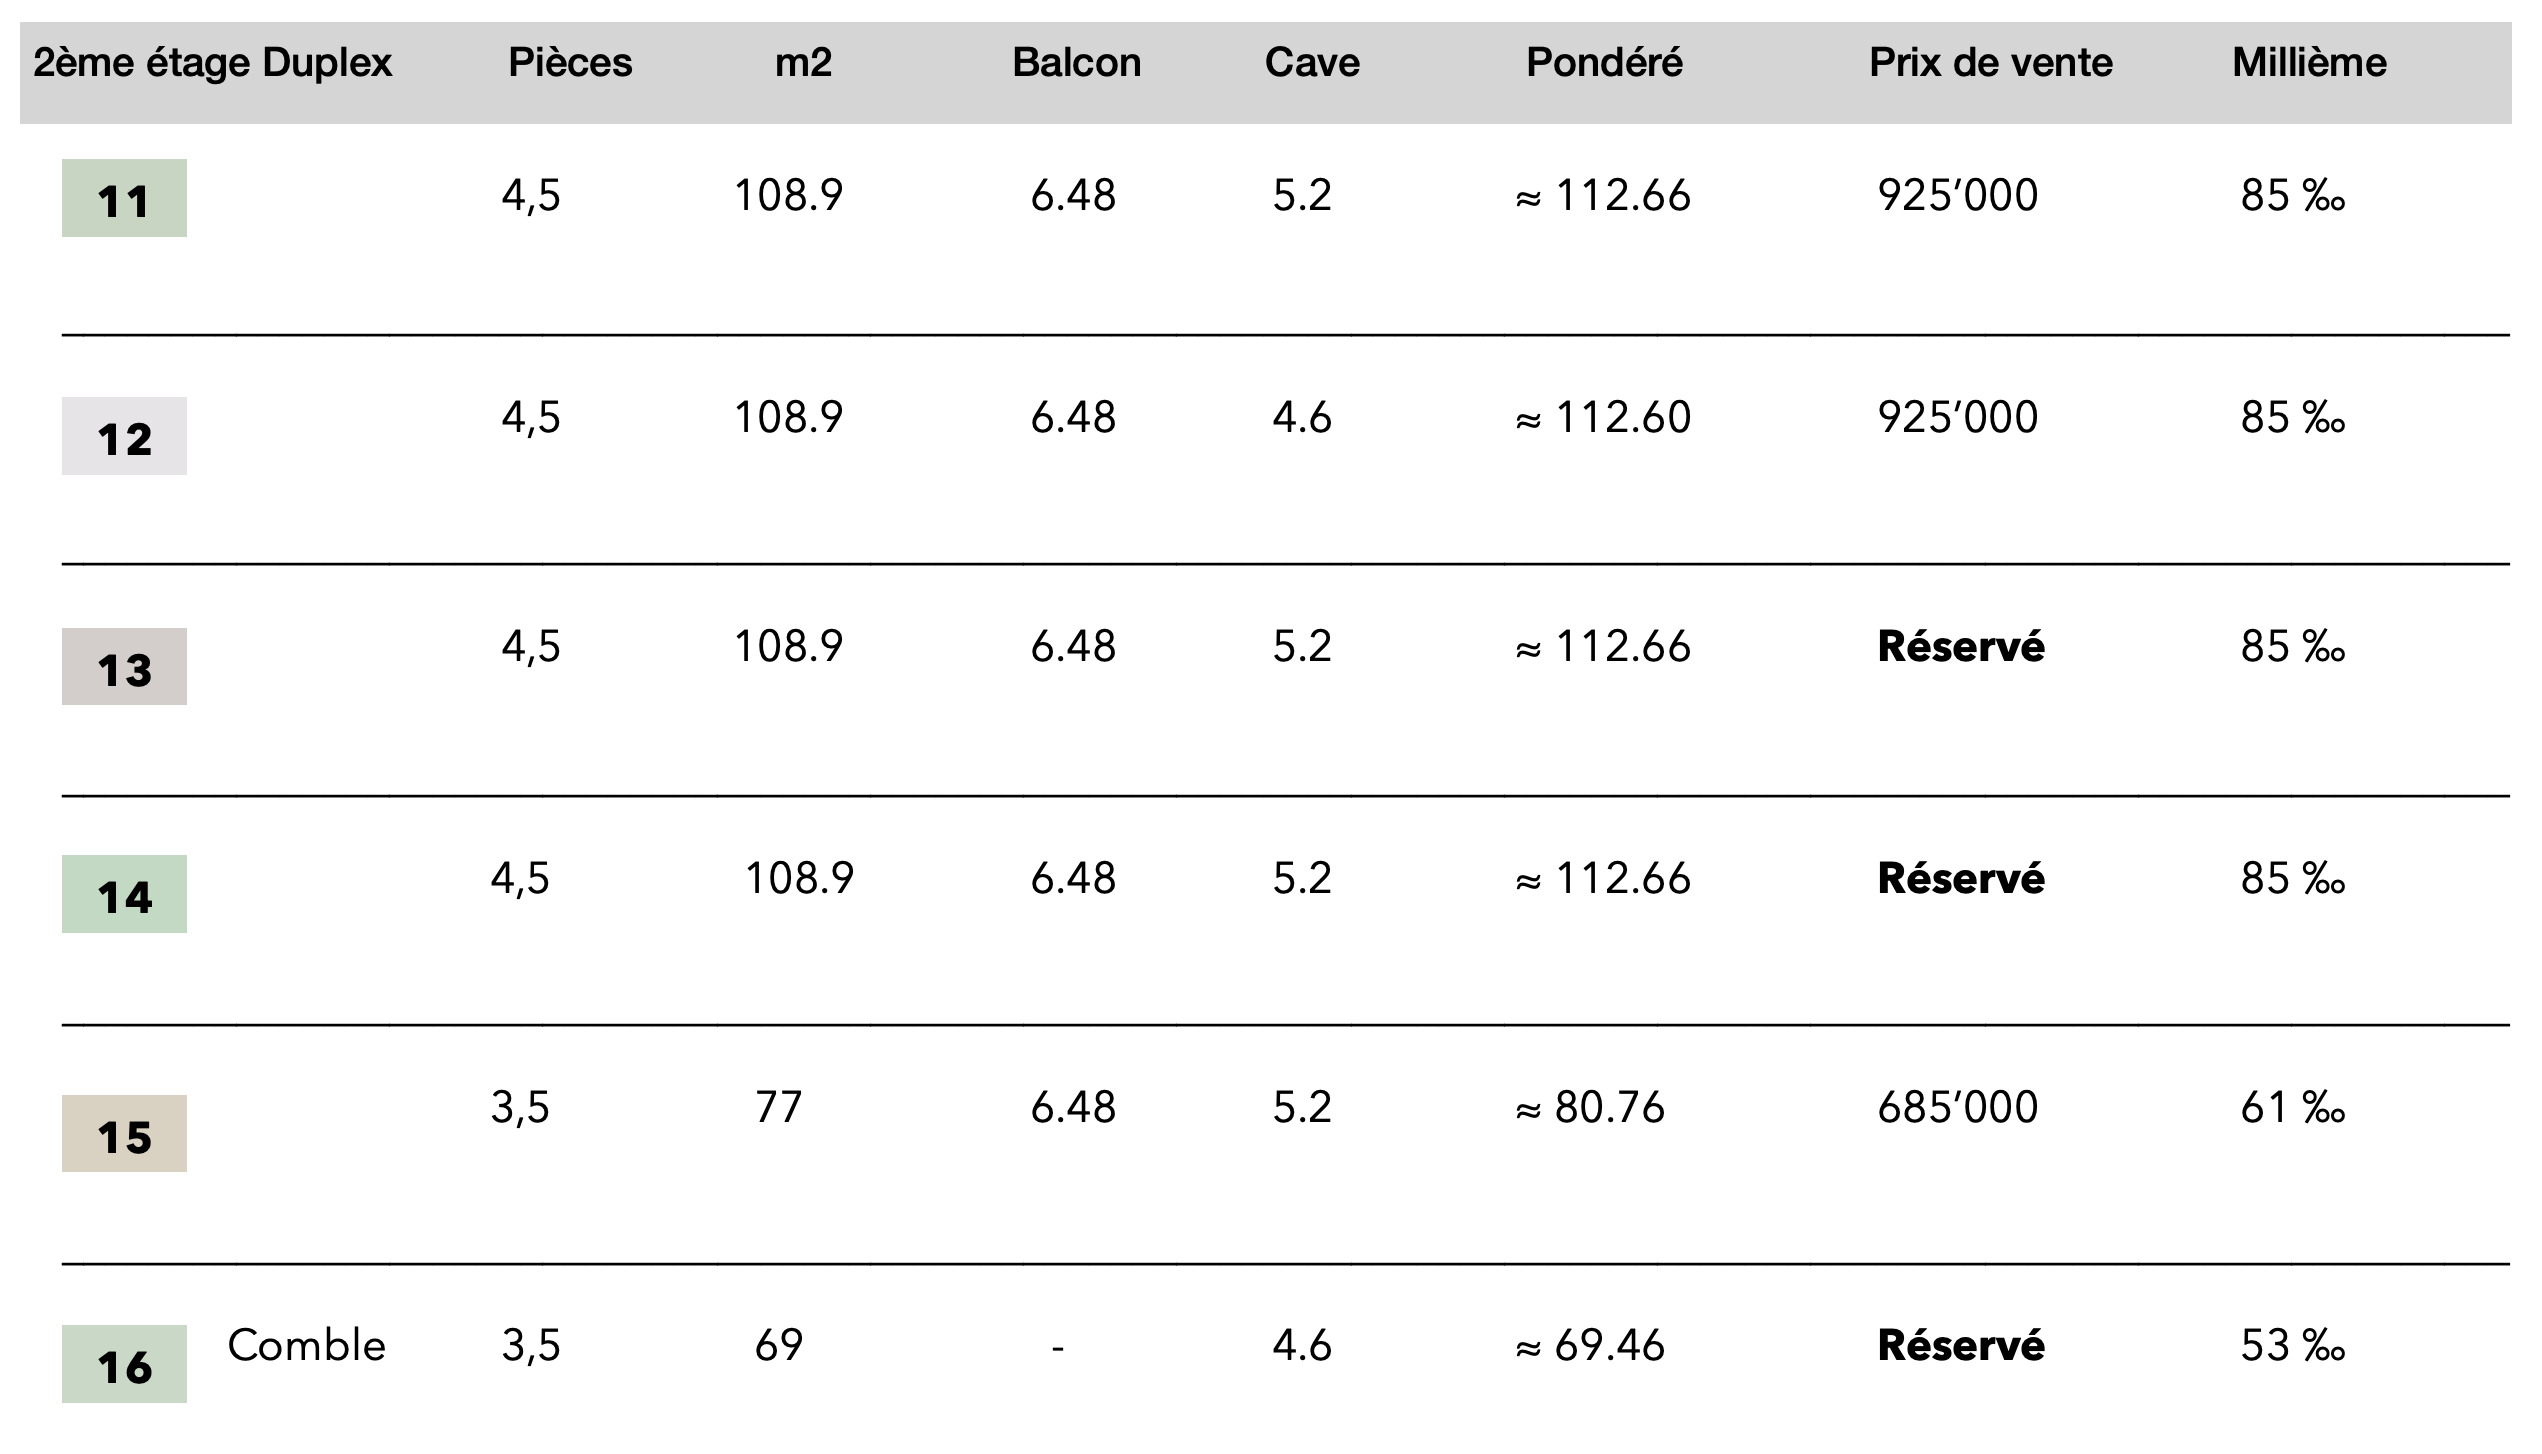Select the light grey apartment 12 badge
Screen dimensions: 2542x1454
(124, 436)
